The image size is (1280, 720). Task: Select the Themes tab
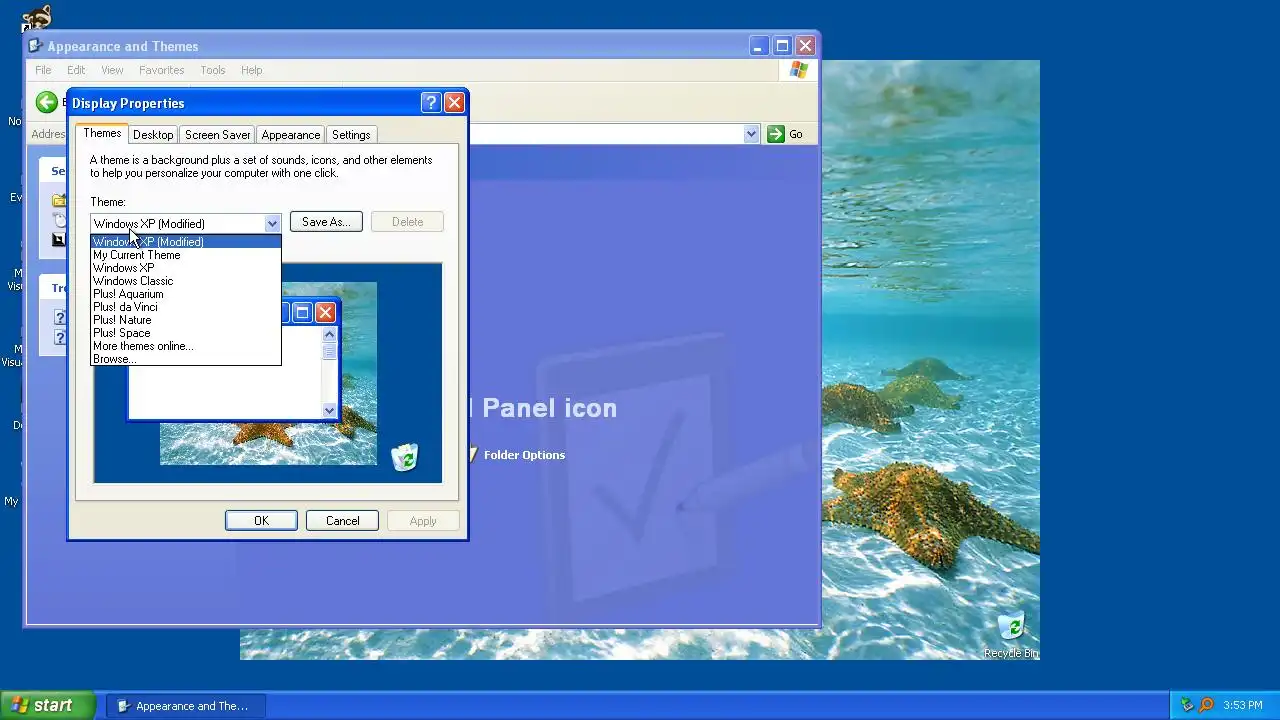click(102, 133)
